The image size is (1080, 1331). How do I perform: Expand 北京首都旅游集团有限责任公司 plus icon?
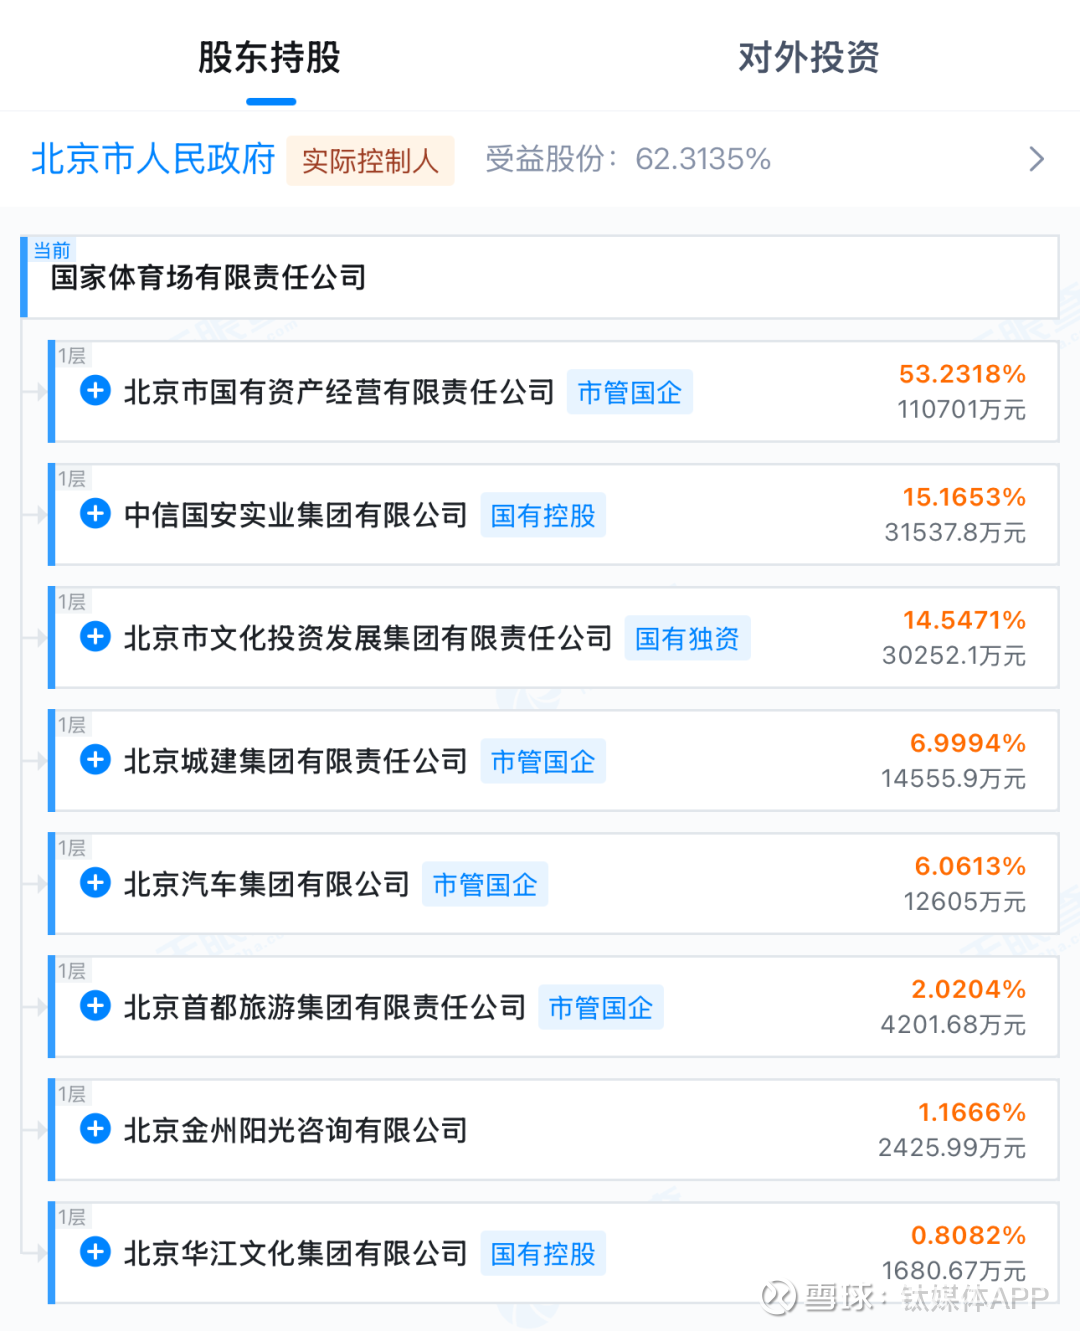click(96, 1006)
